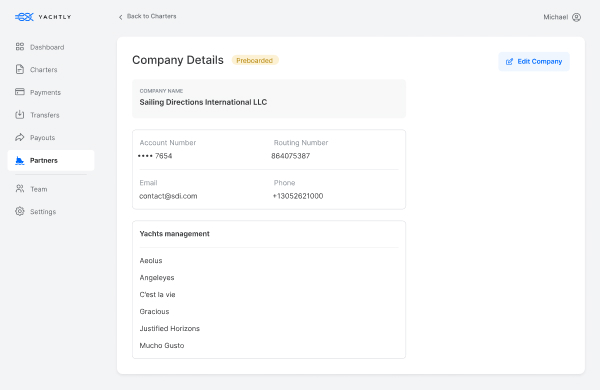Click the Partners sailboat icon
The height and width of the screenshot is (390, 600).
click(20, 160)
